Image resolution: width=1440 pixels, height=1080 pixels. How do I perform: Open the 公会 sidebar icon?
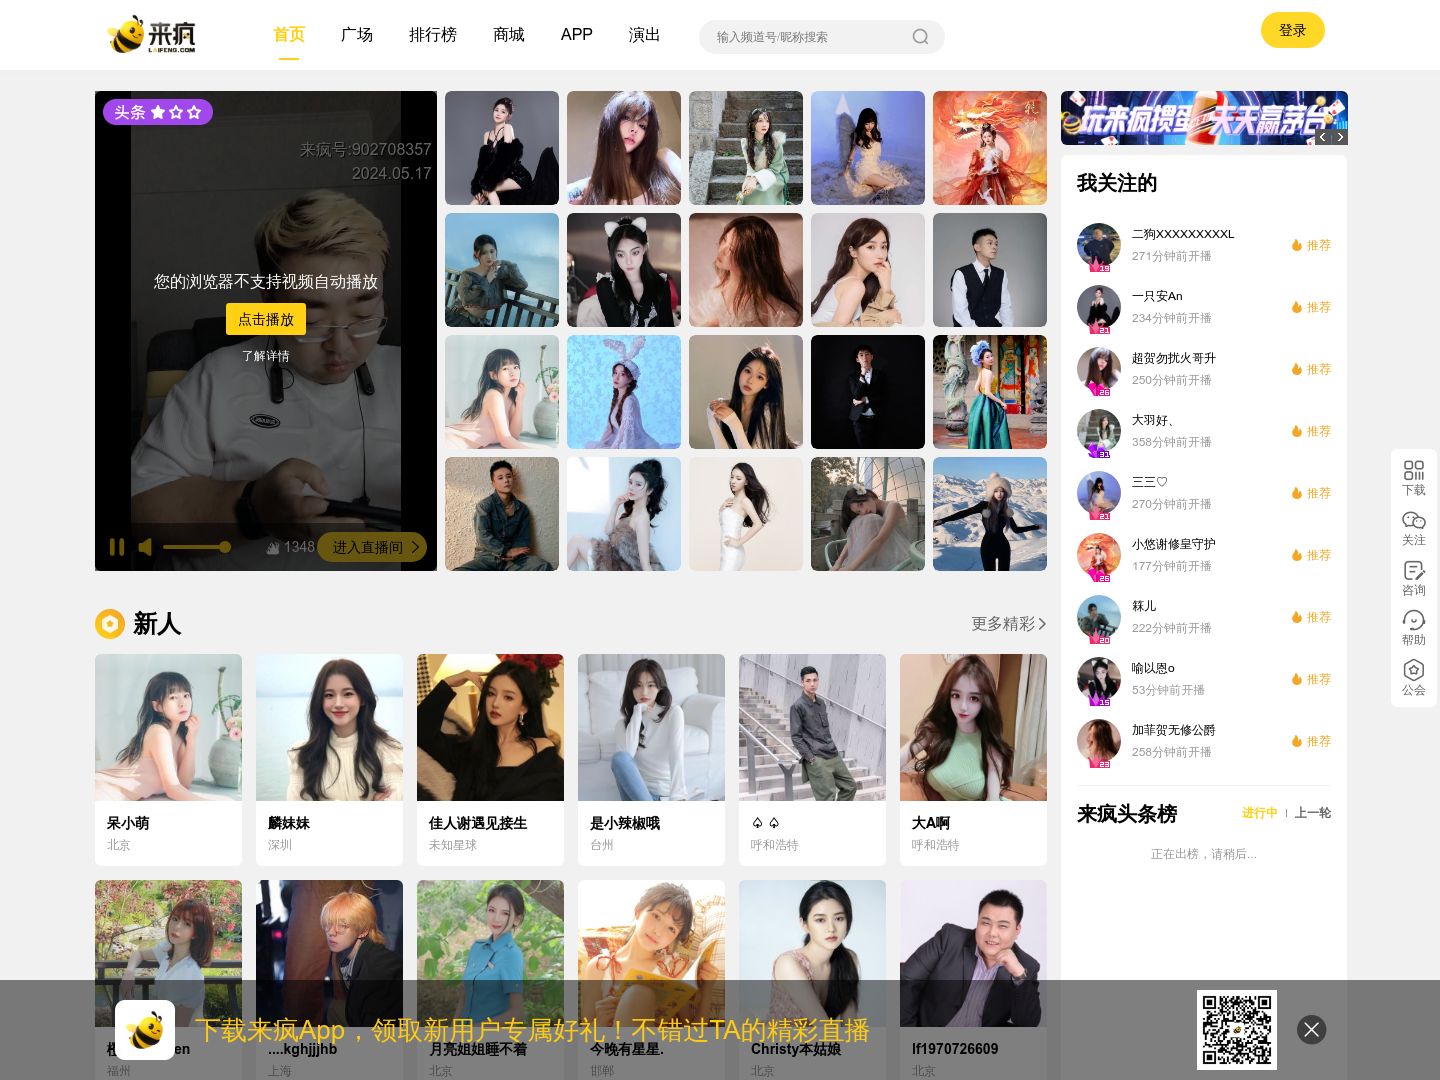[1413, 677]
